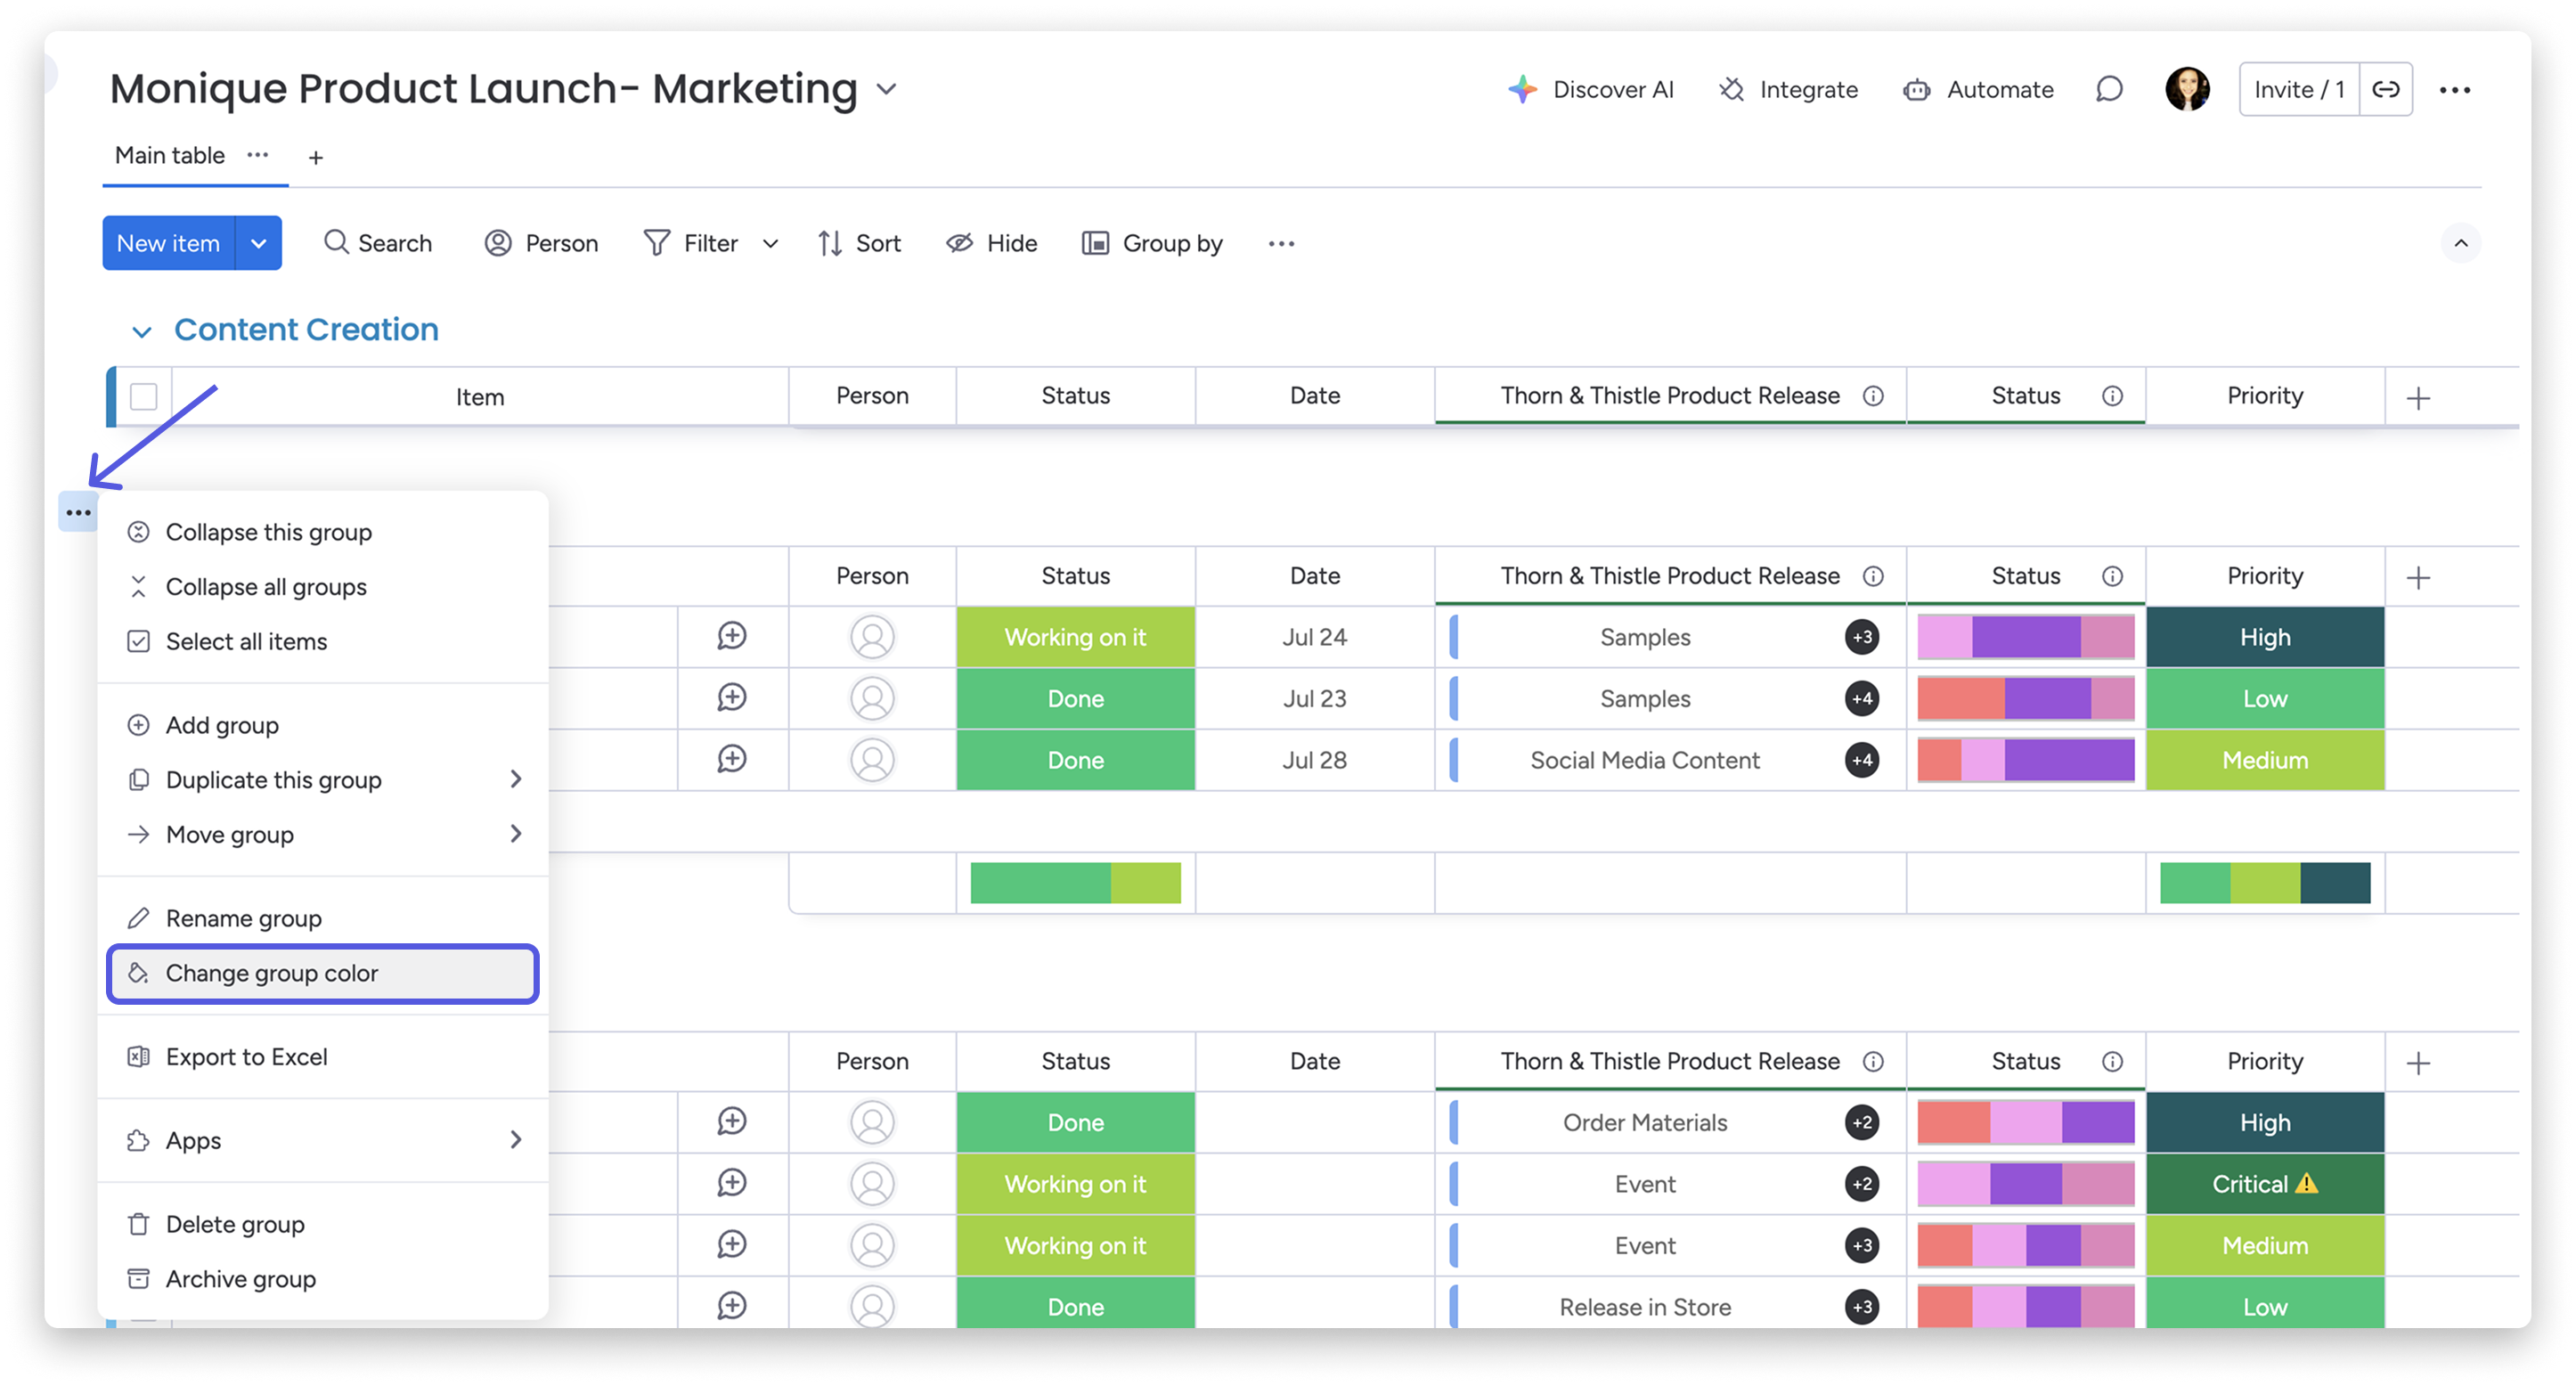
Task: Click the user profile avatar
Action: (x=2187, y=90)
